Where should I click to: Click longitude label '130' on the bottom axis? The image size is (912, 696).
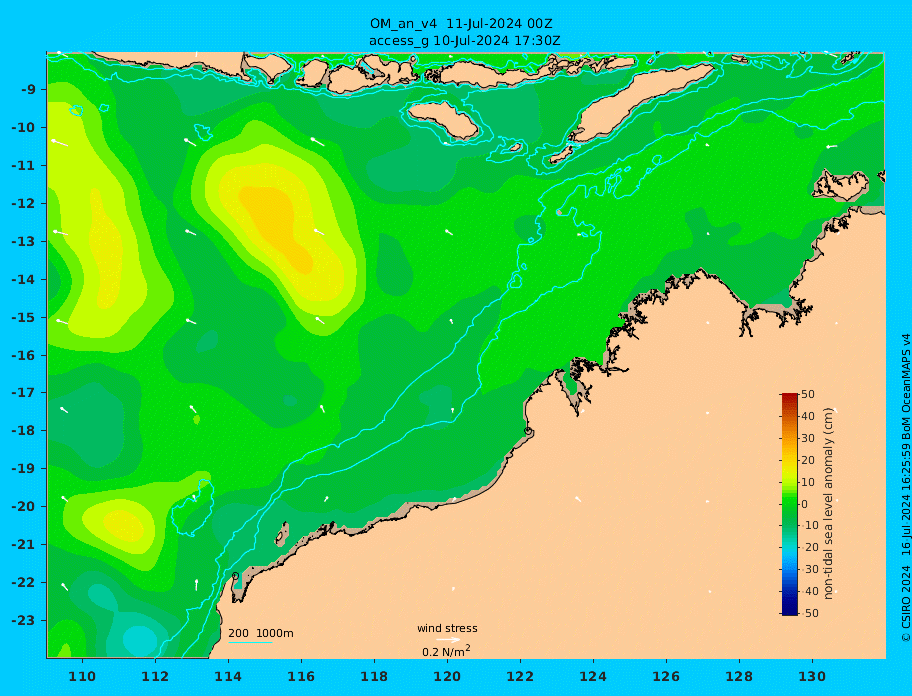[812, 676]
